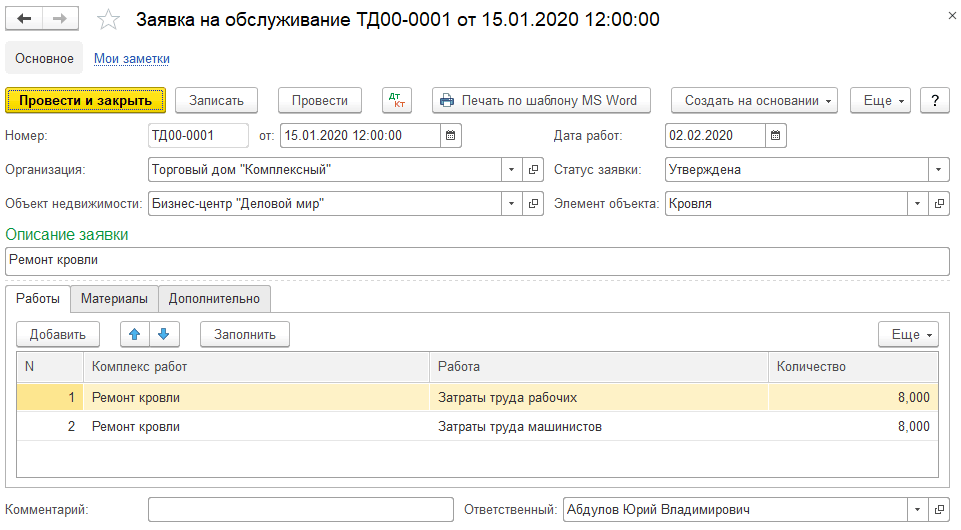Switch to the Дополнительно tab
The height and width of the screenshot is (530, 961).
click(x=214, y=298)
